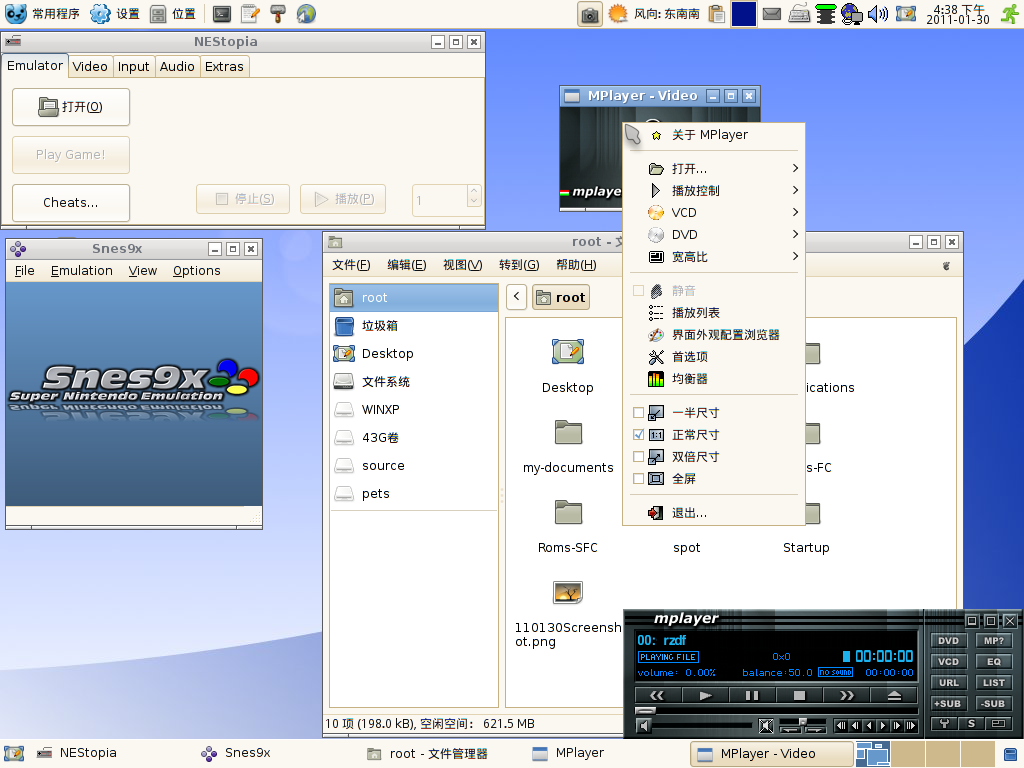Image resolution: width=1024 pixels, height=768 pixels.
Task: Switch to the Video tab in NEStopia
Action: (90, 67)
